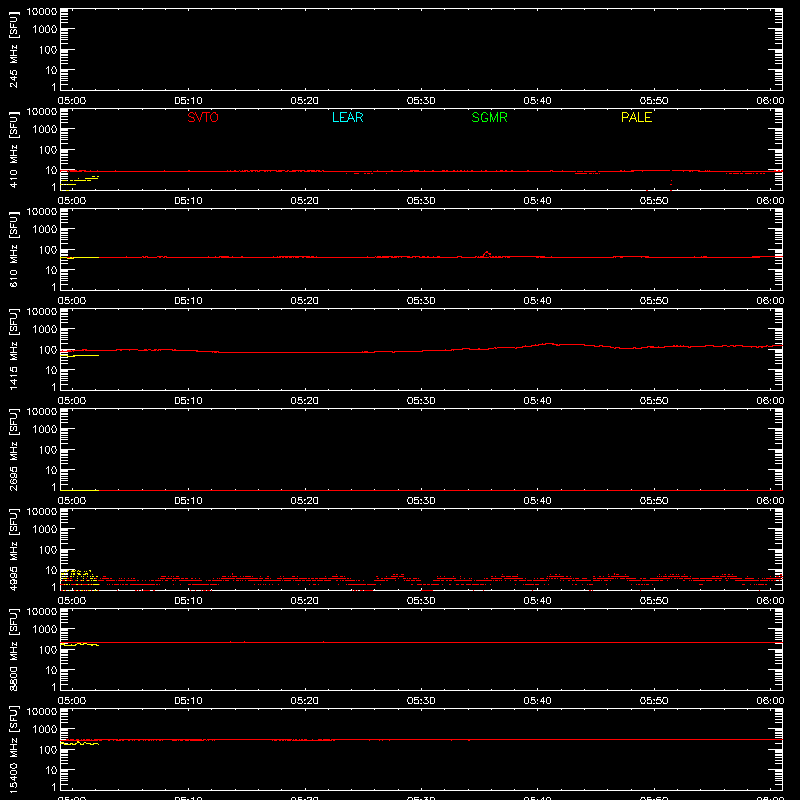This screenshot has height=800, width=800.
Task: Click the 100 tick label of the 4995 MHz panel
Action: 48,550
